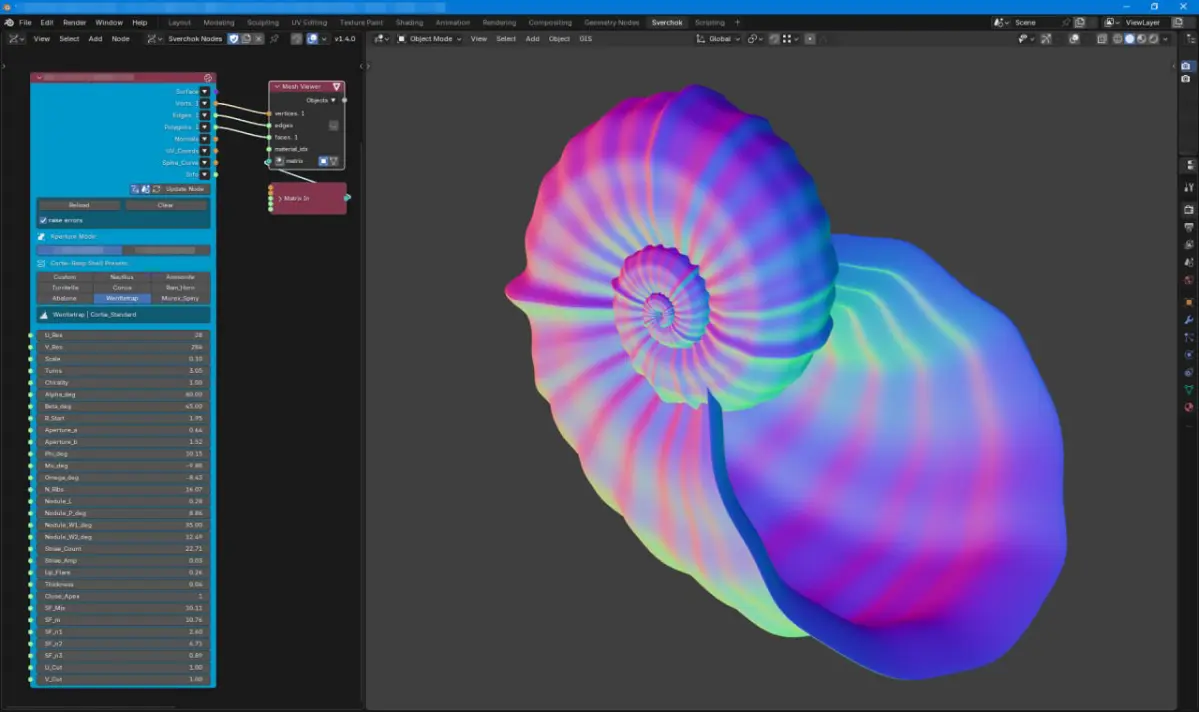1199x712 pixels.
Task: Toggle the small box beside edges in Mesh Viewer
Action: pyautogui.click(x=333, y=125)
